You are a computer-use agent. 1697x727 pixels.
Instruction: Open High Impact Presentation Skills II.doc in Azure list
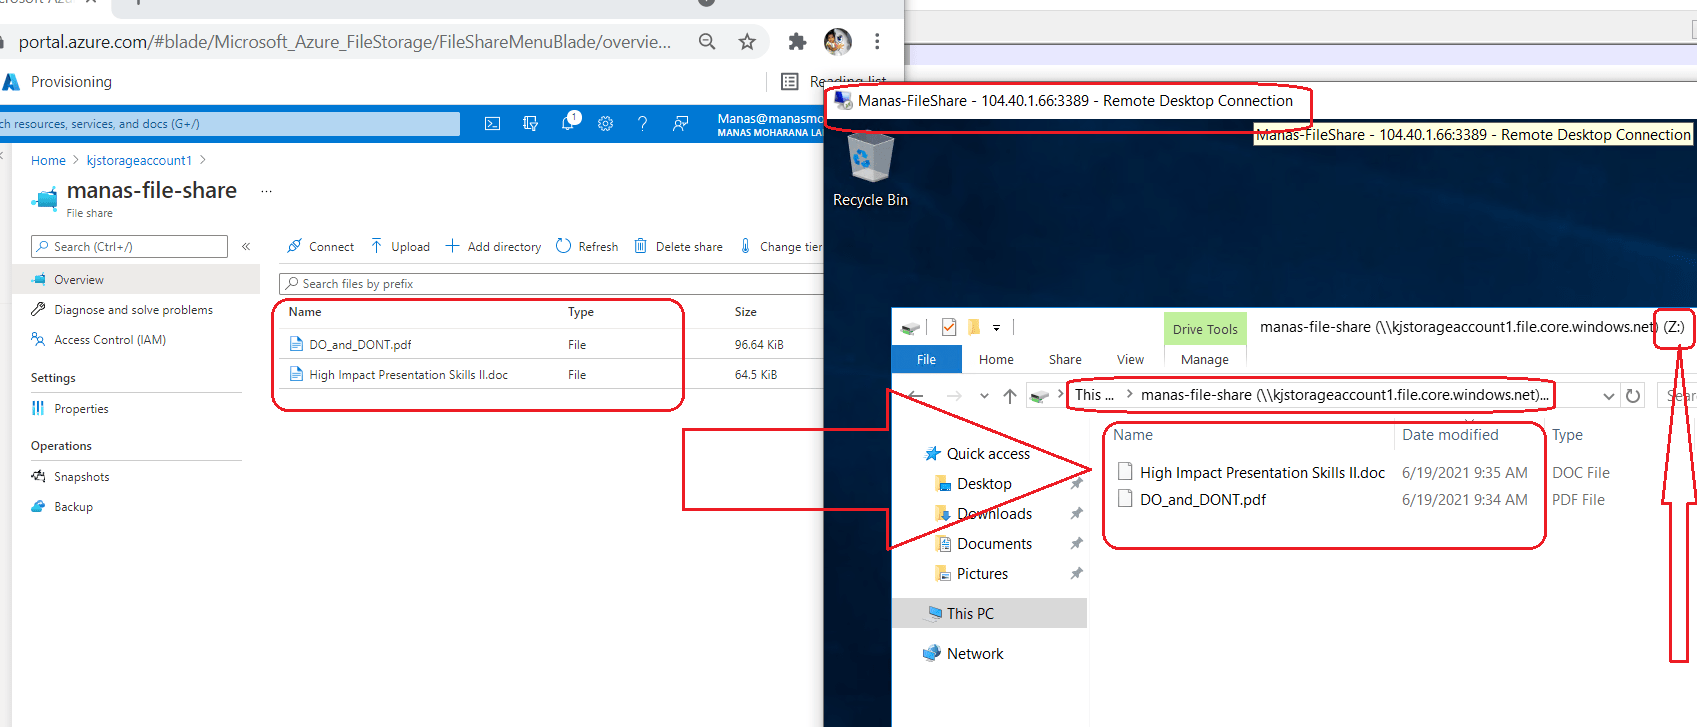pyautogui.click(x=408, y=375)
